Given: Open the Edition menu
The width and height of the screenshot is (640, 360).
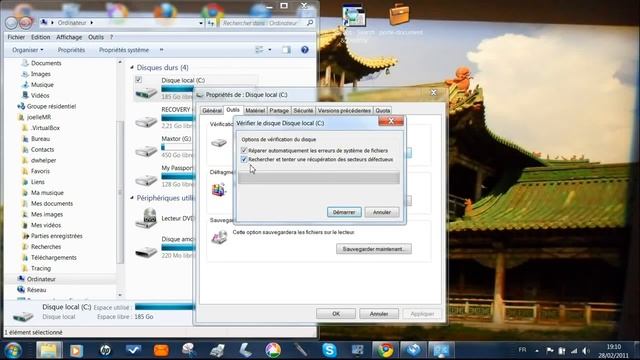Looking at the screenshot, I should pos(40,37).
